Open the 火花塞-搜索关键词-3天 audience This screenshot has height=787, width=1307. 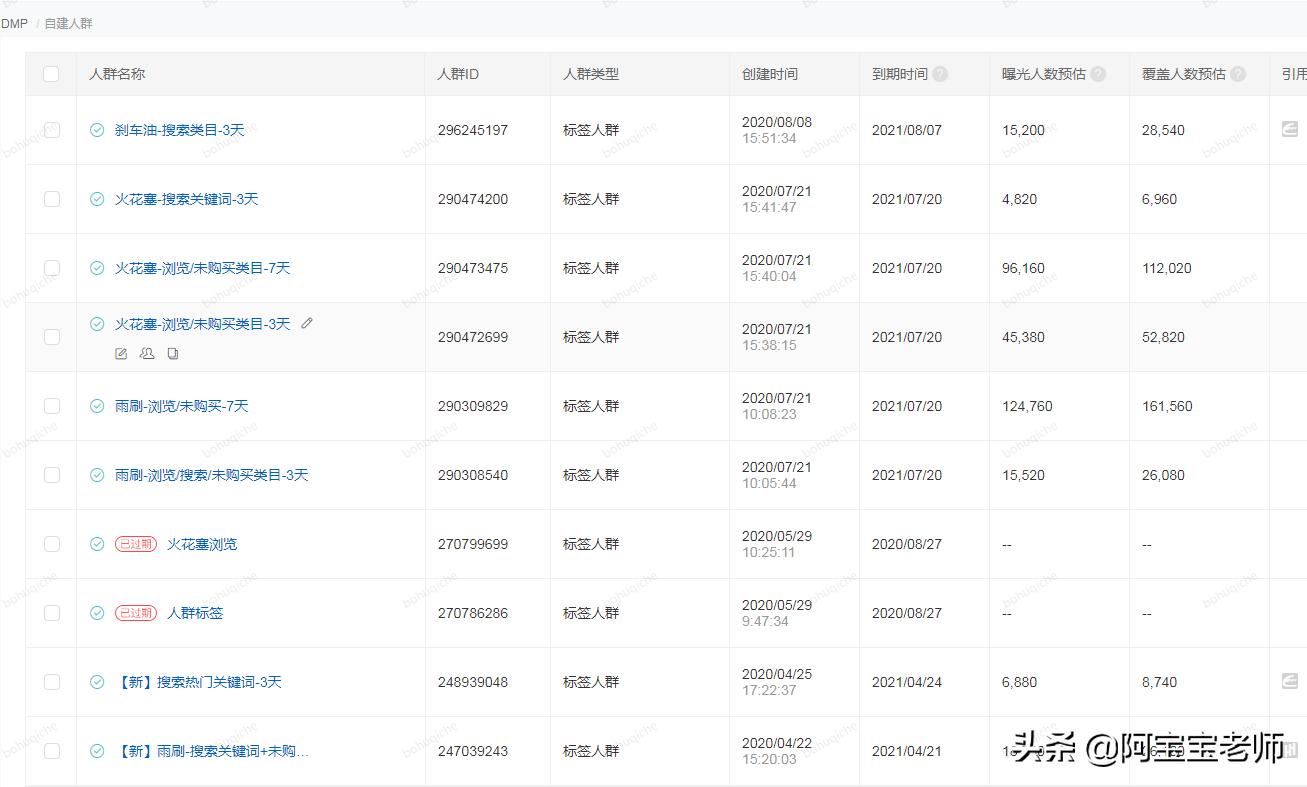(x=186, y=199)
